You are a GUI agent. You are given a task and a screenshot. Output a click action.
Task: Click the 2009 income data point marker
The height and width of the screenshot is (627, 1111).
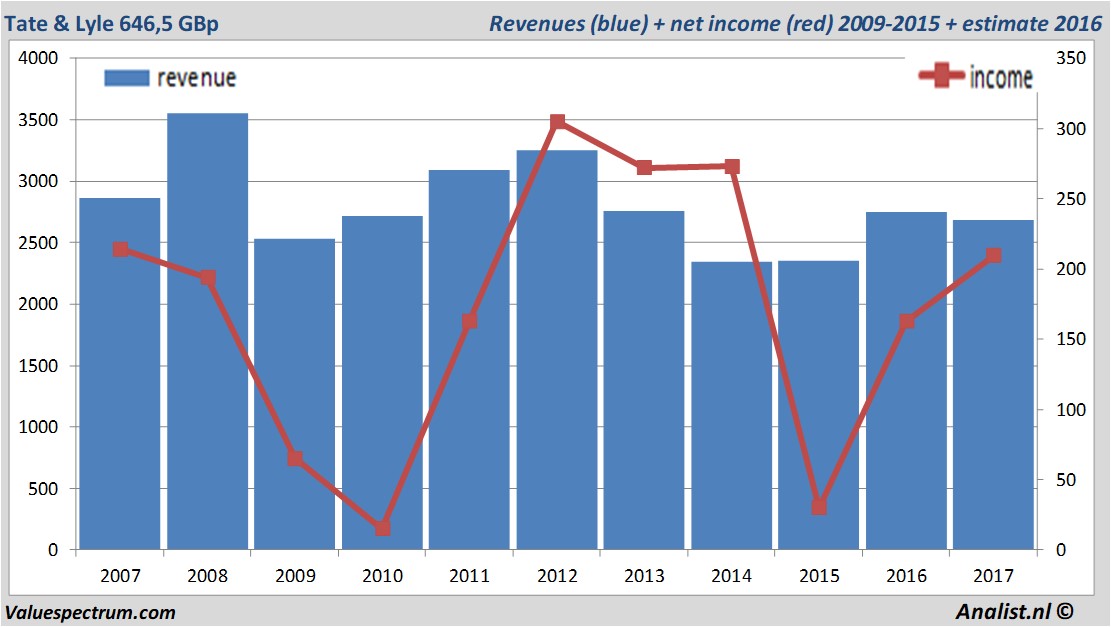[295, 458]
